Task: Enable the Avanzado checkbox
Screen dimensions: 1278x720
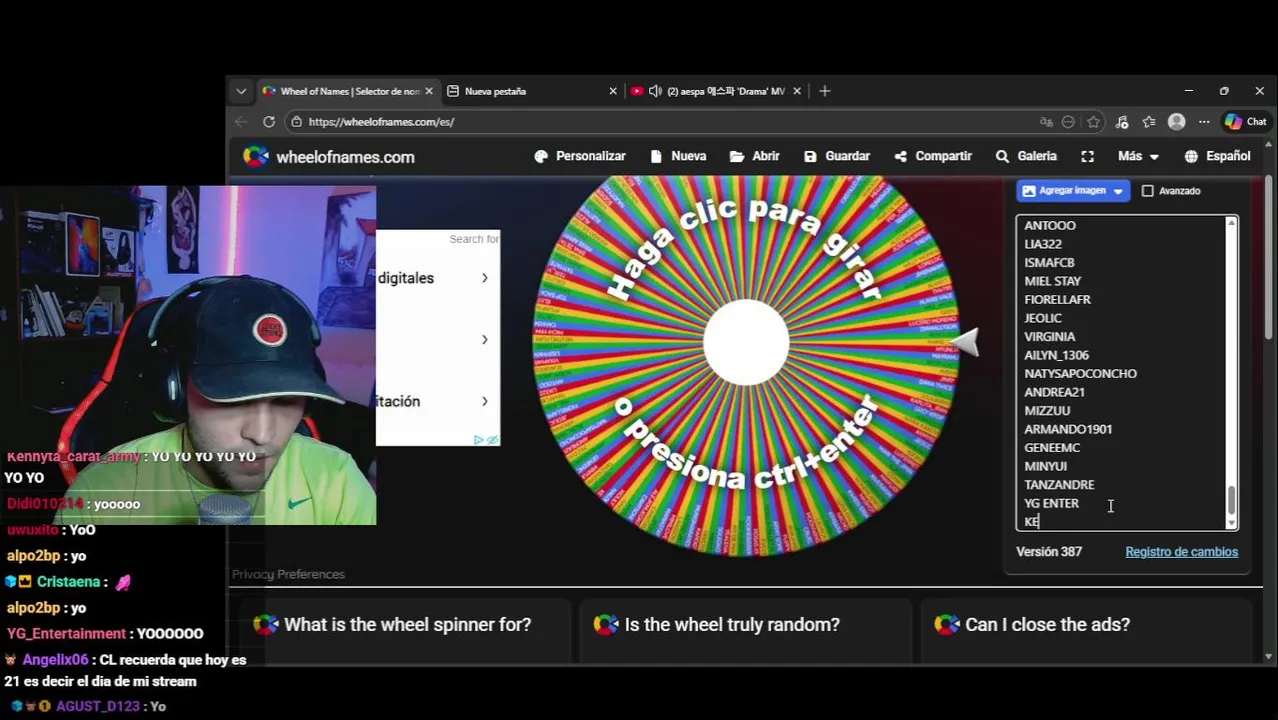Action: (x=1148, y=191)
